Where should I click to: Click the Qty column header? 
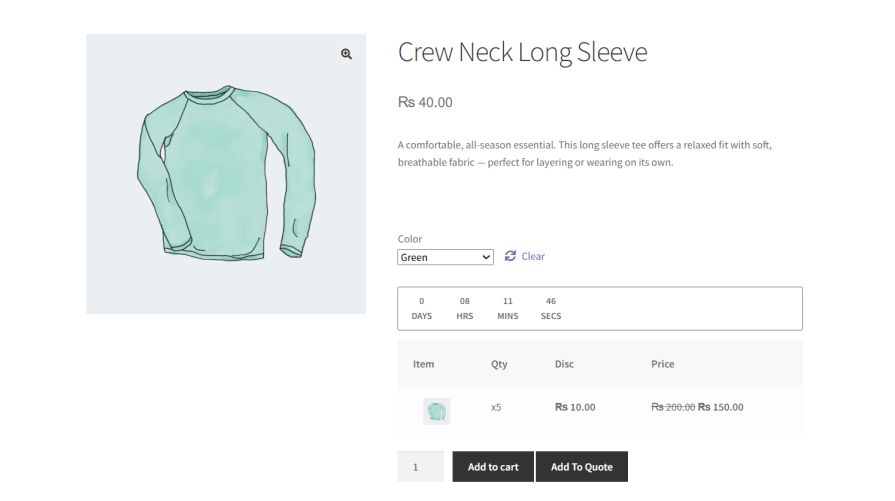click(x=499, y=364)
